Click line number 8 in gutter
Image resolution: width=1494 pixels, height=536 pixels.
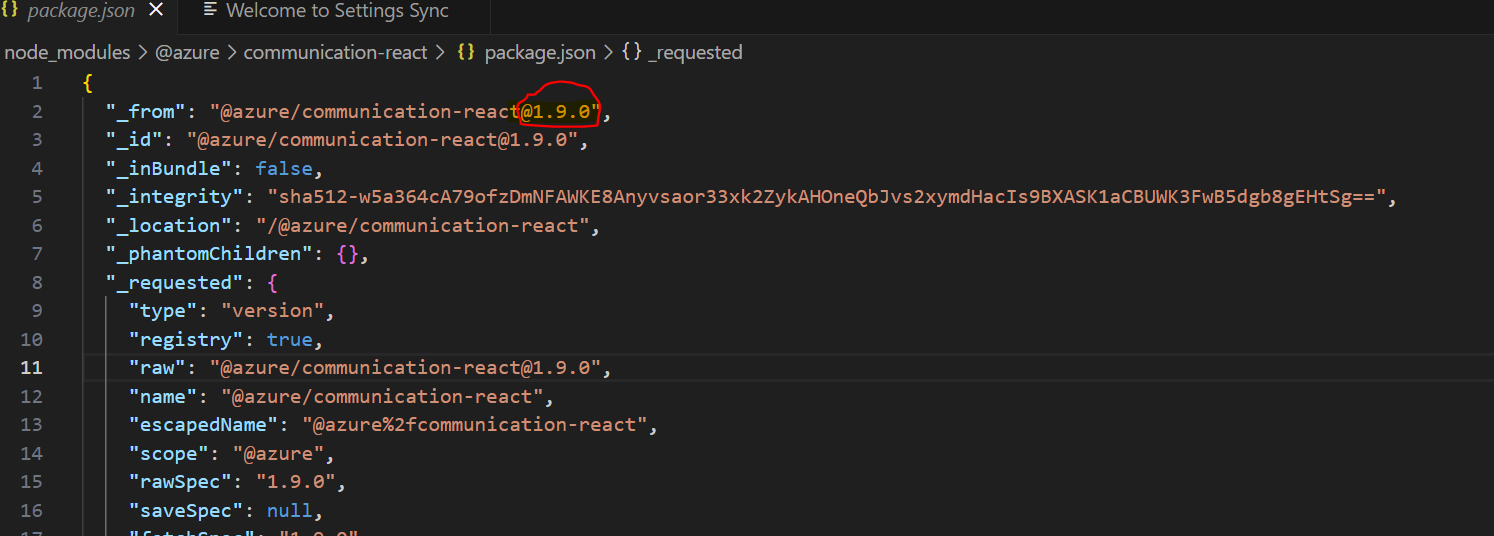click(x=37, y=282)
